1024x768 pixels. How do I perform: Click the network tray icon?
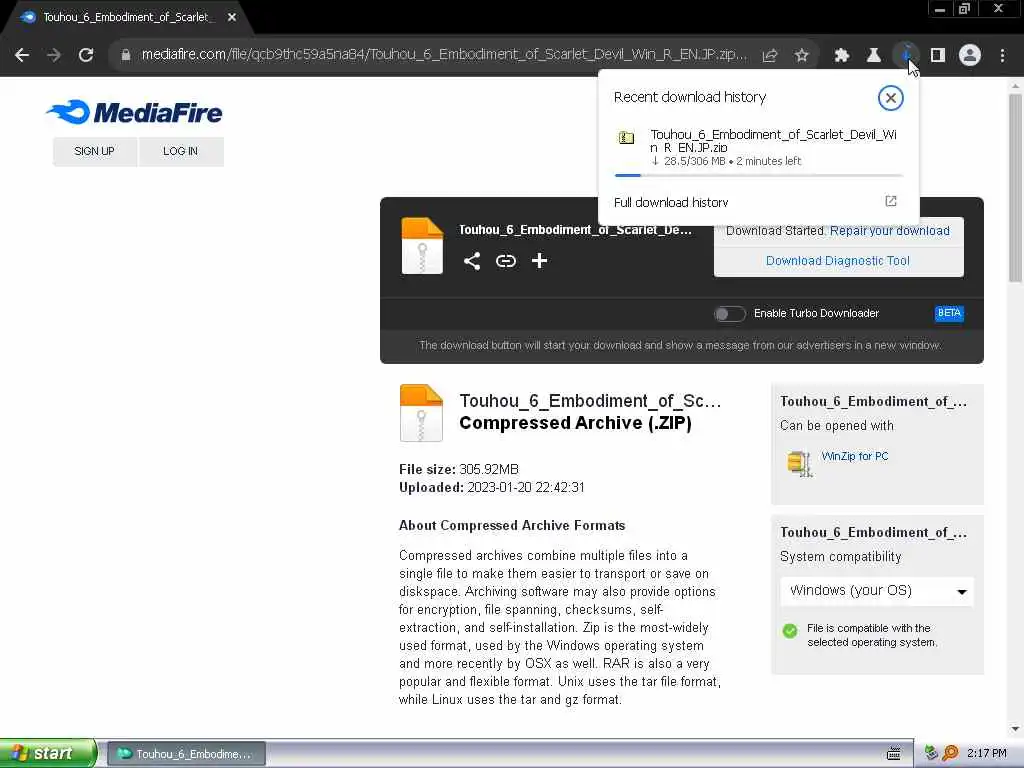(x=931, y=754)
